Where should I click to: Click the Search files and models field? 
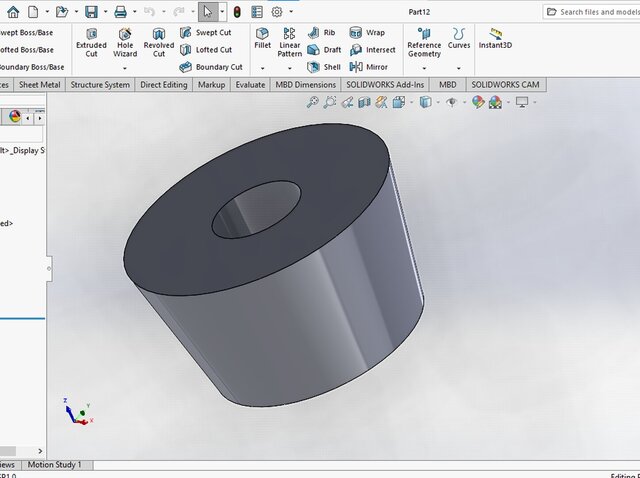(592, 12)
